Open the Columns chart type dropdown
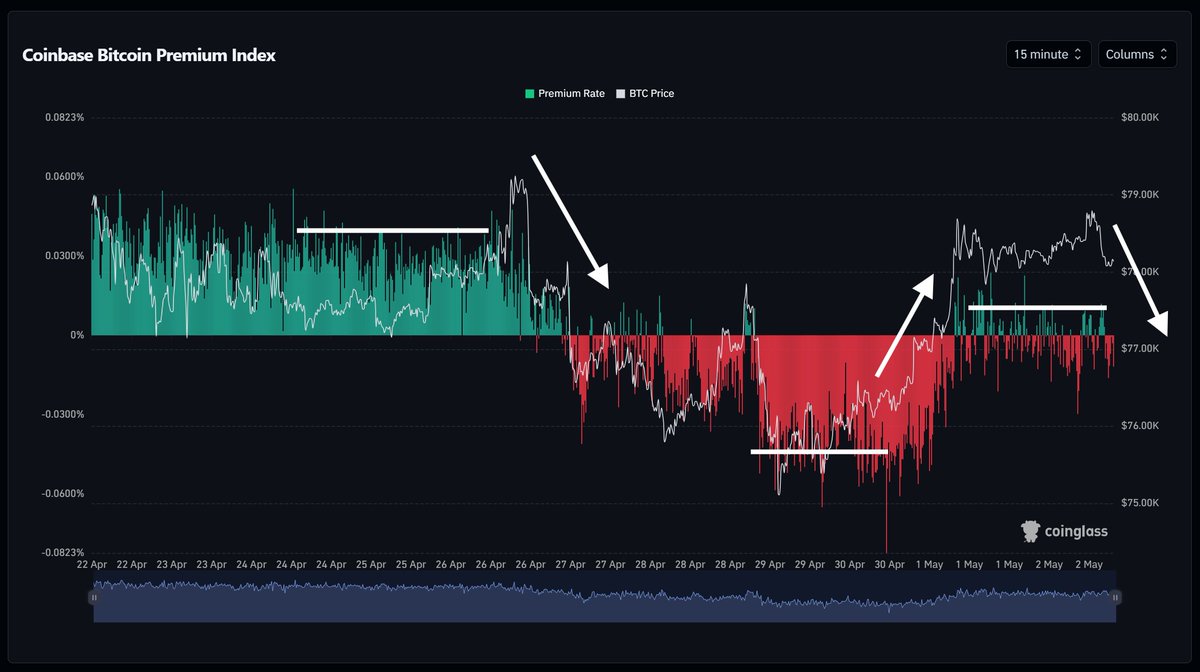This screenshot has height=672, width=1200. pyautogui.click(x=1136, y=55)
